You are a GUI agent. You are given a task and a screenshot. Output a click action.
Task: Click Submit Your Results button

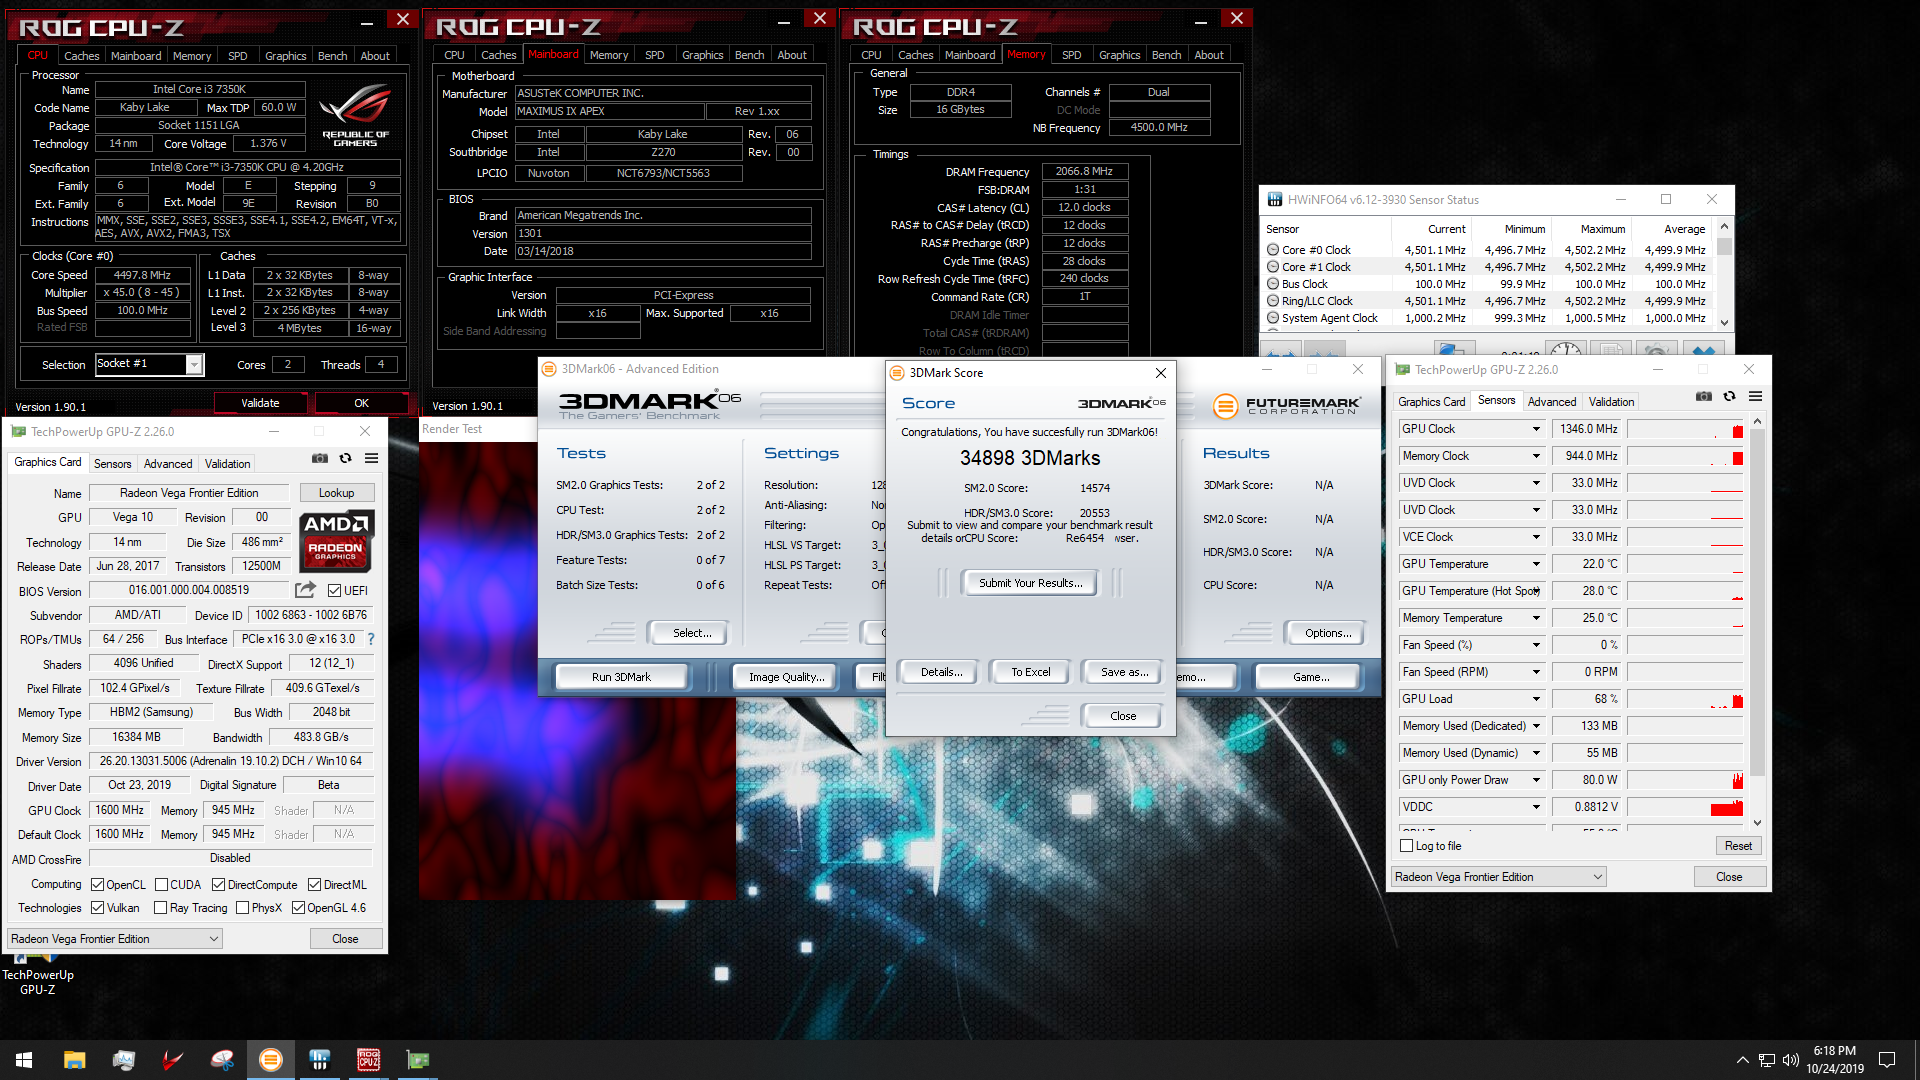coord(1030,583)
